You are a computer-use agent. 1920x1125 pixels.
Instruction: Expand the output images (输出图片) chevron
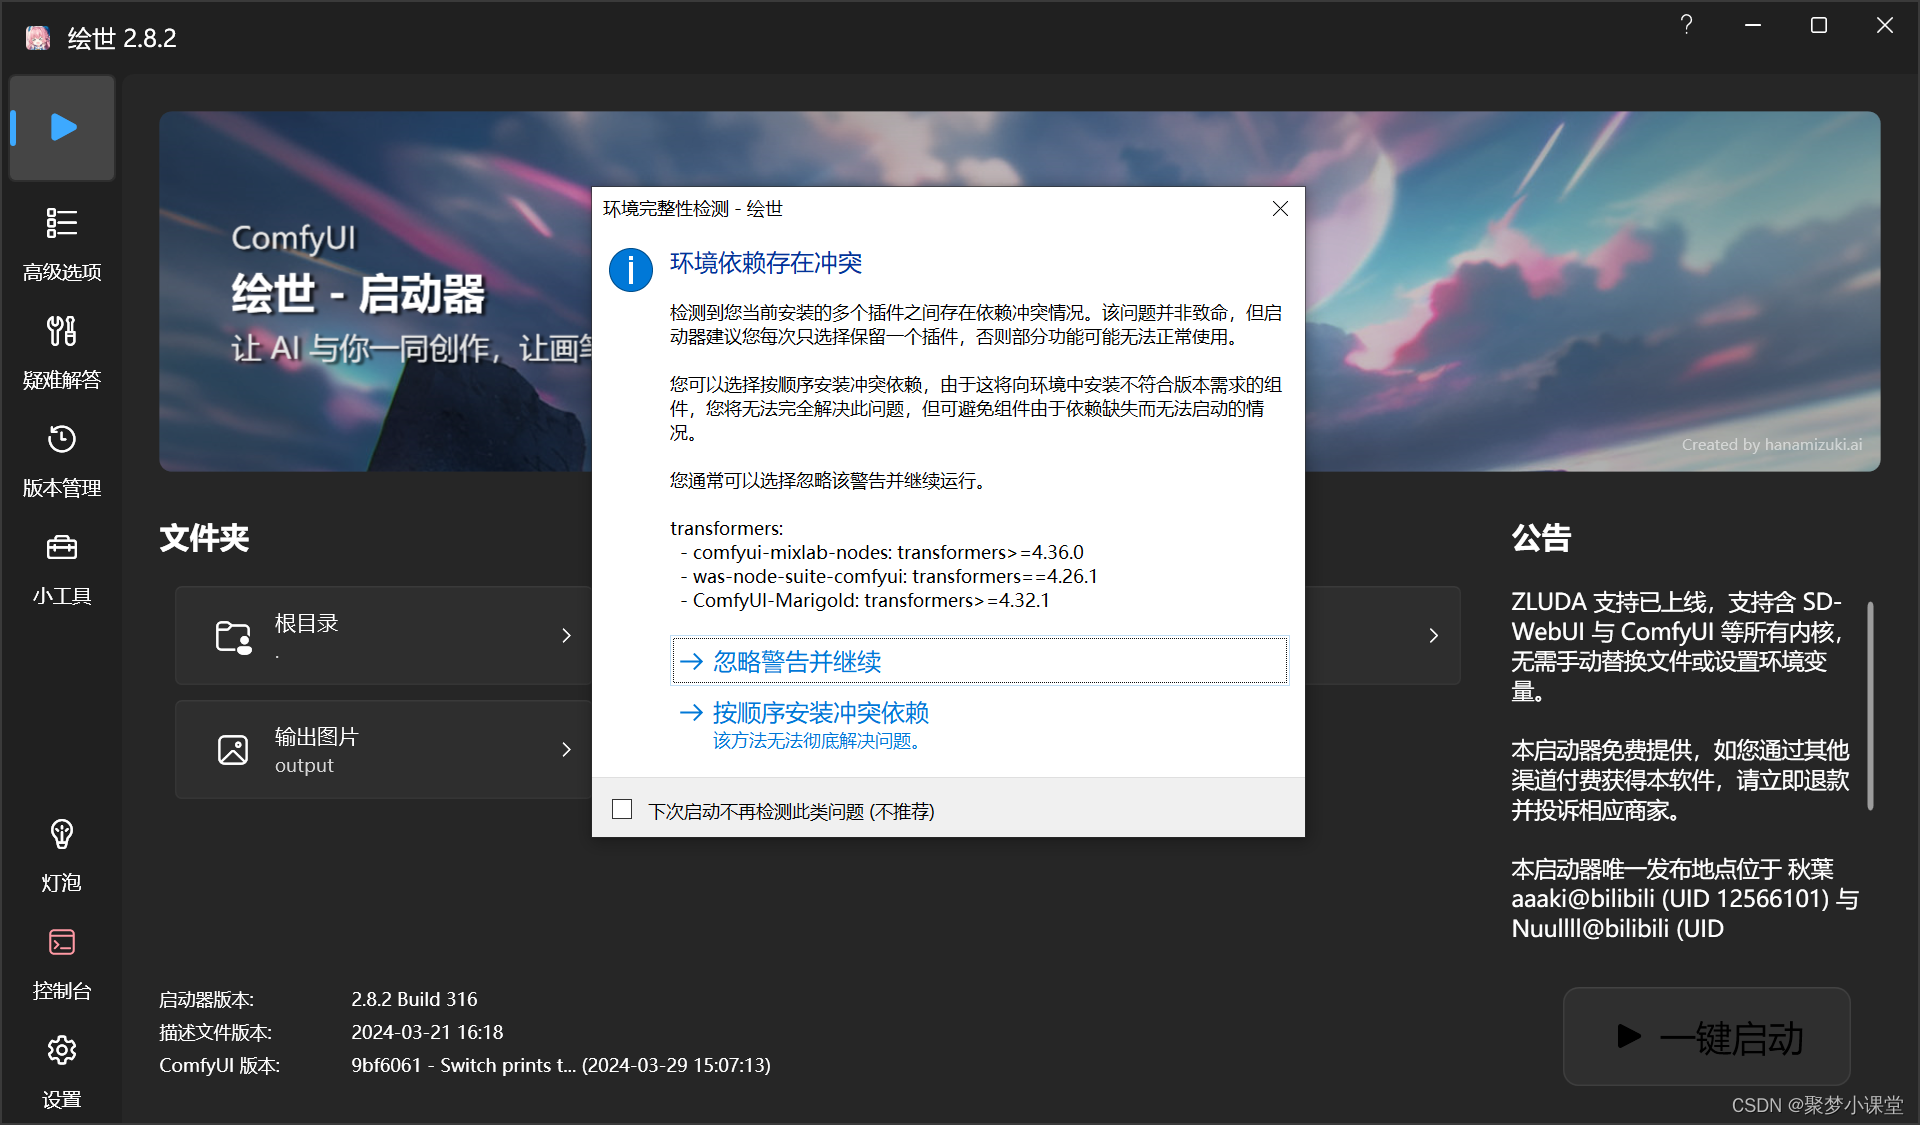(x=566, y=750)
